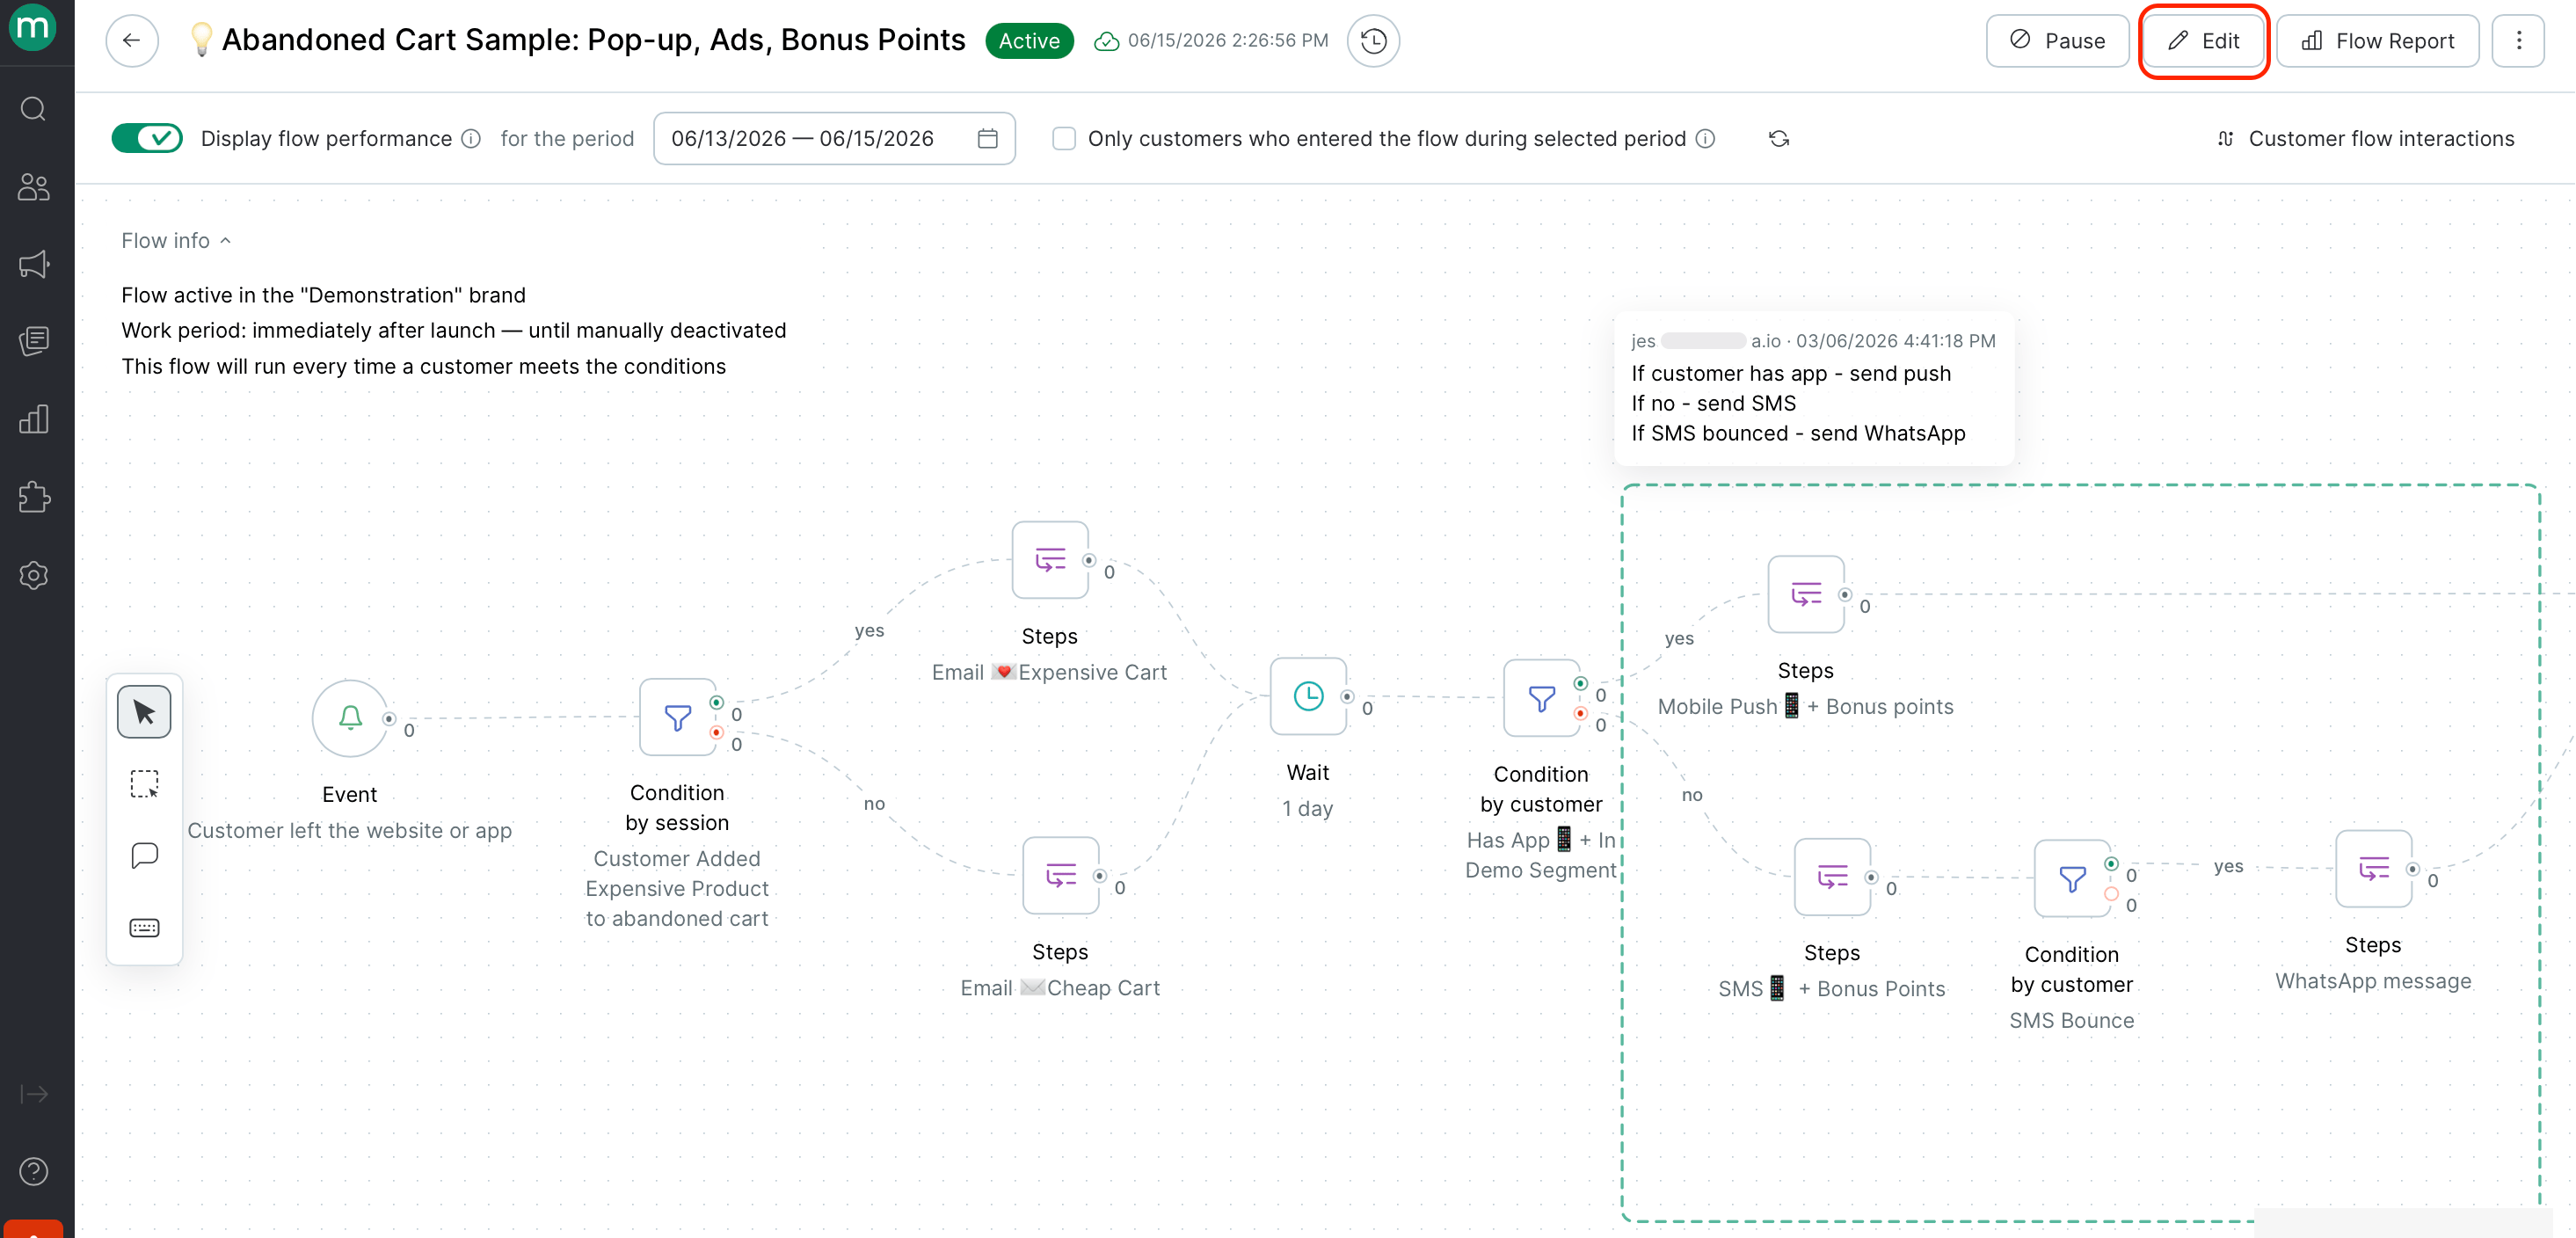Viewport: 2576px width, 1238px height.
Task: Open the date period picker
Action: (834, 139)
